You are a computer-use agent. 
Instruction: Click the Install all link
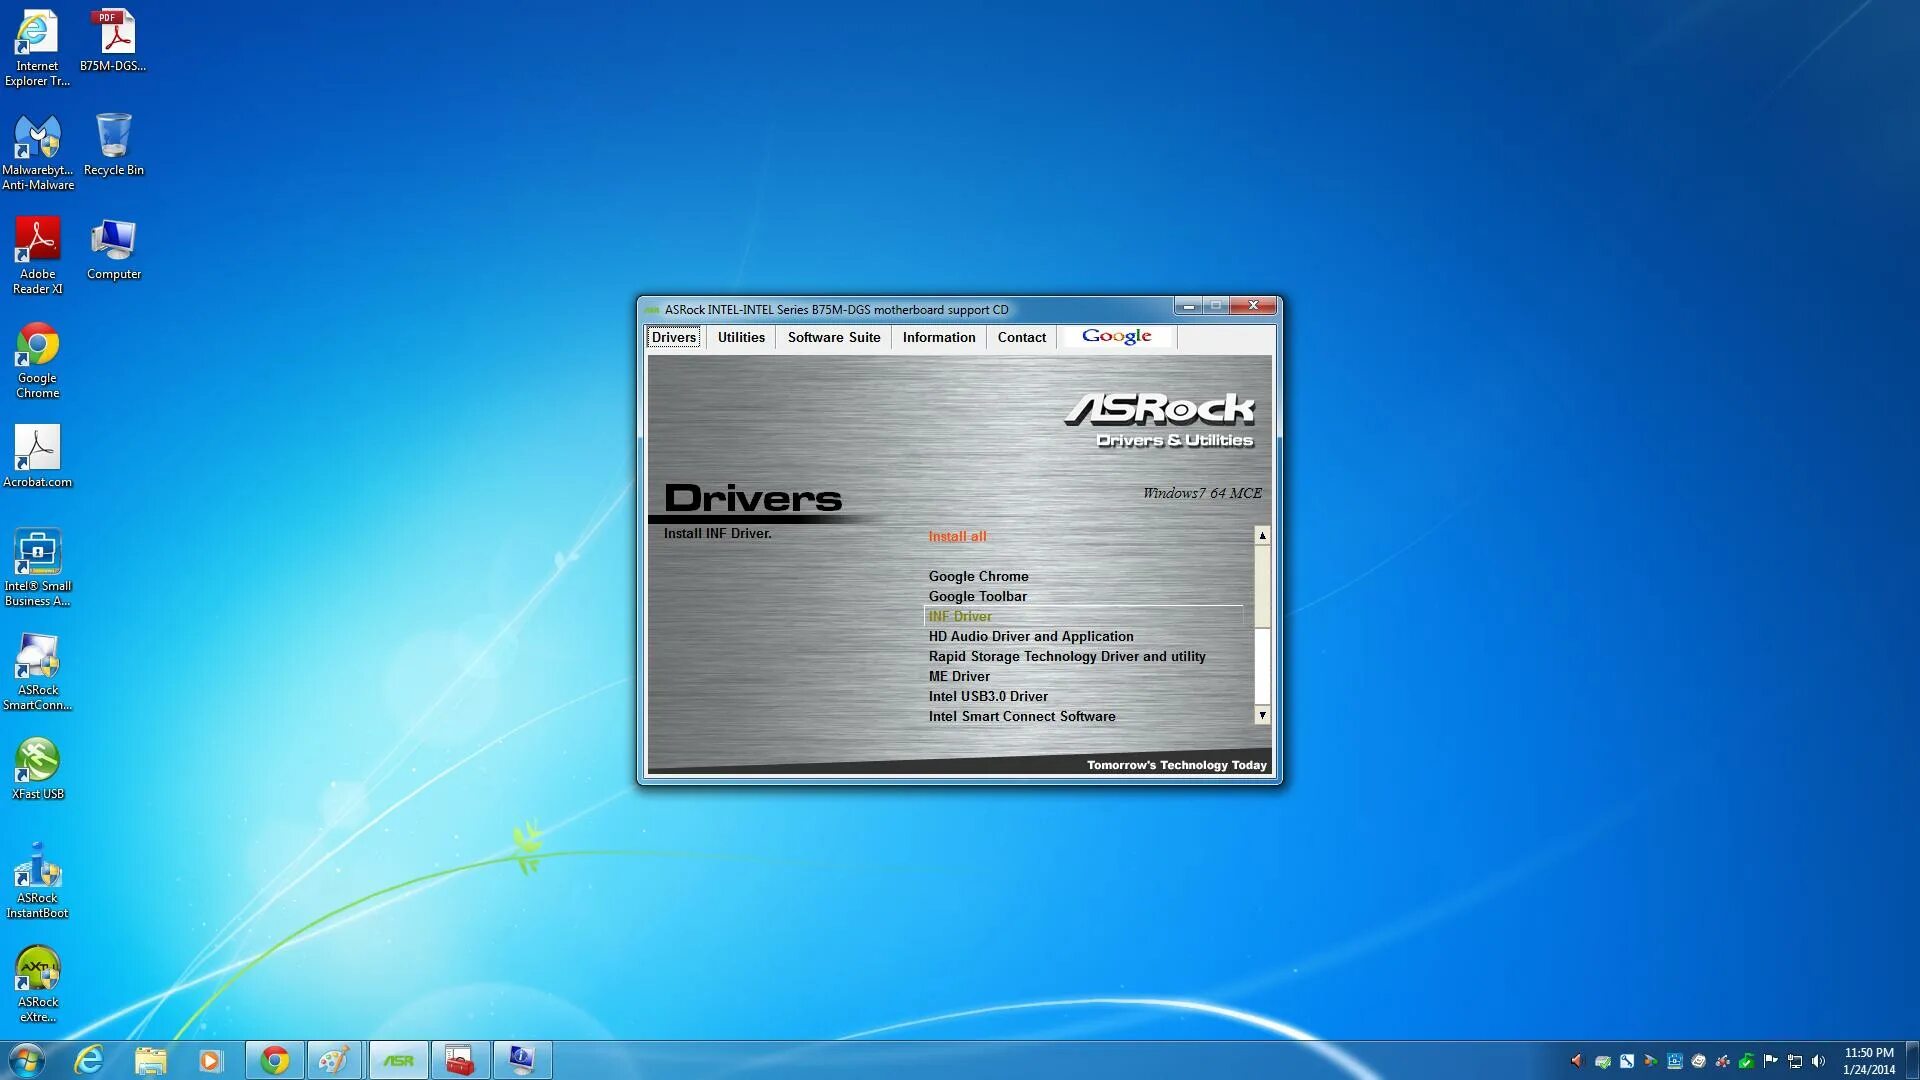coord(957,536)
